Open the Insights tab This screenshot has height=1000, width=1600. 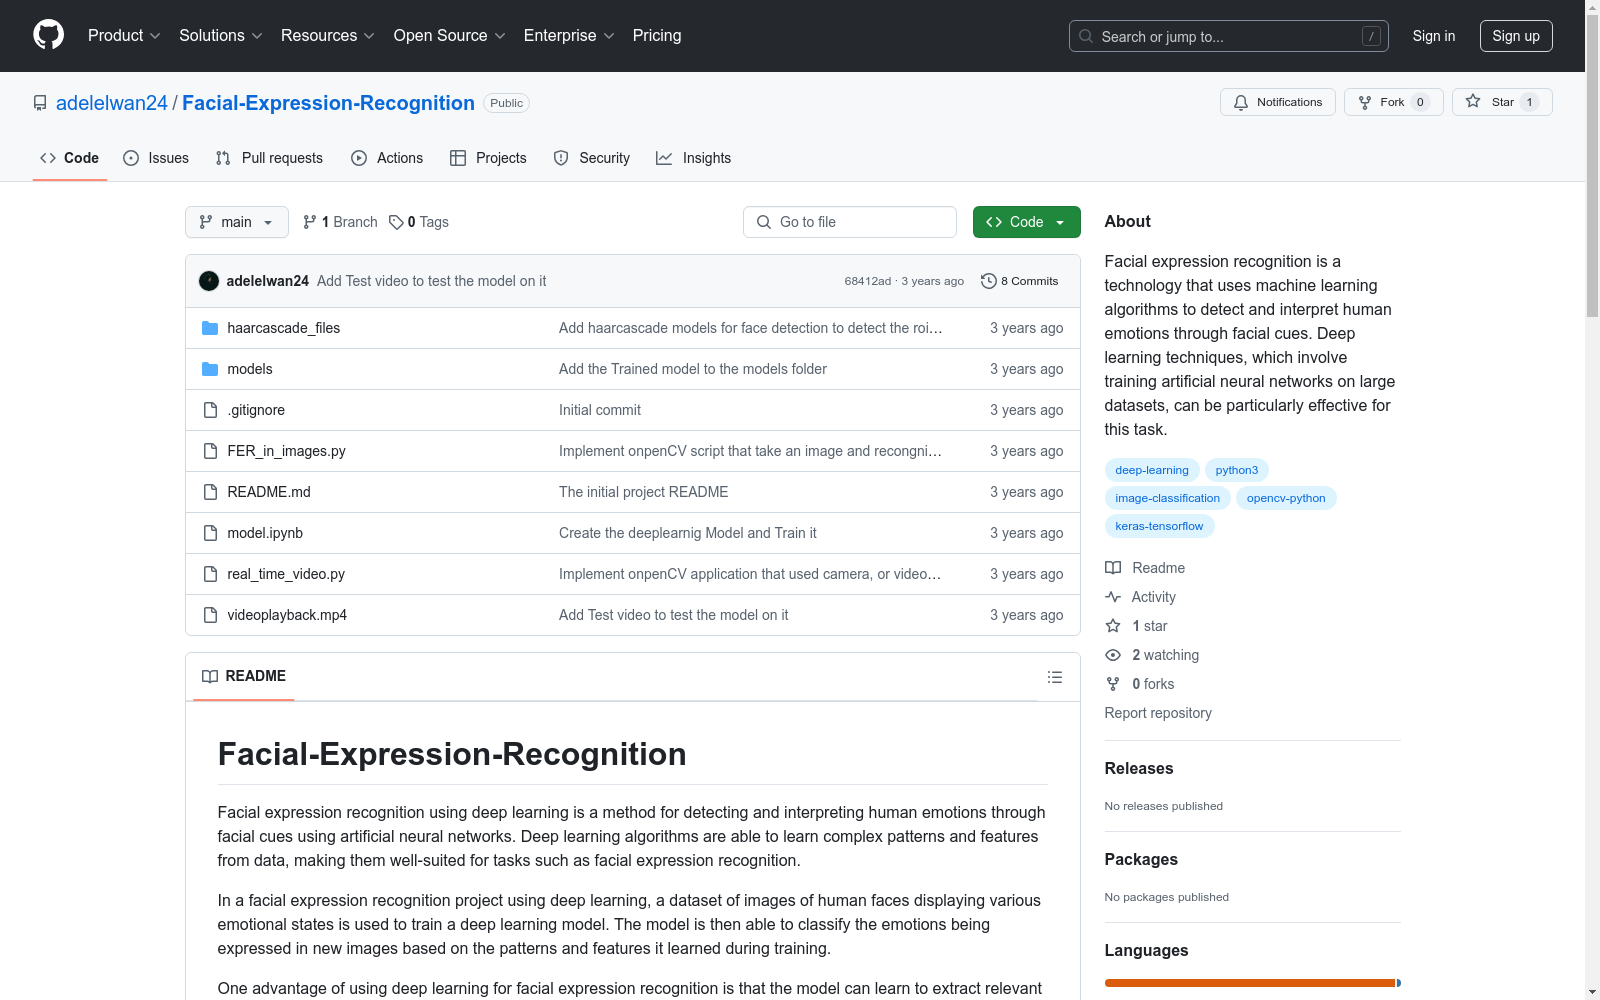click(693, 158)
